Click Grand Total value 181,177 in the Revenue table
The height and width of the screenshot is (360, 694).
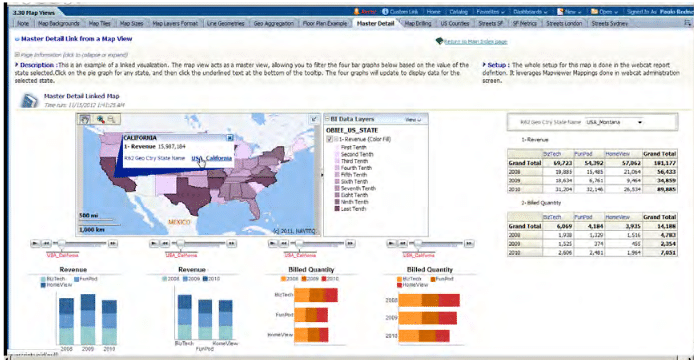(x=659, y=163)
